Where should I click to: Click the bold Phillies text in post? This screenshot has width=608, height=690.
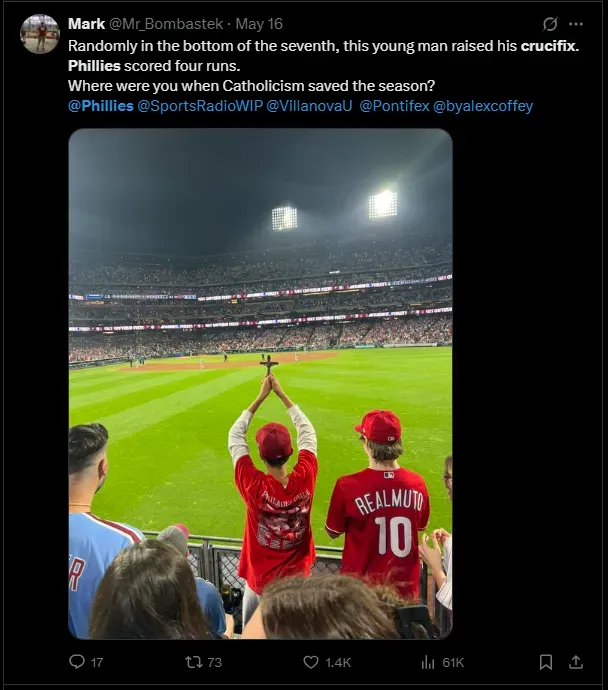94,66
